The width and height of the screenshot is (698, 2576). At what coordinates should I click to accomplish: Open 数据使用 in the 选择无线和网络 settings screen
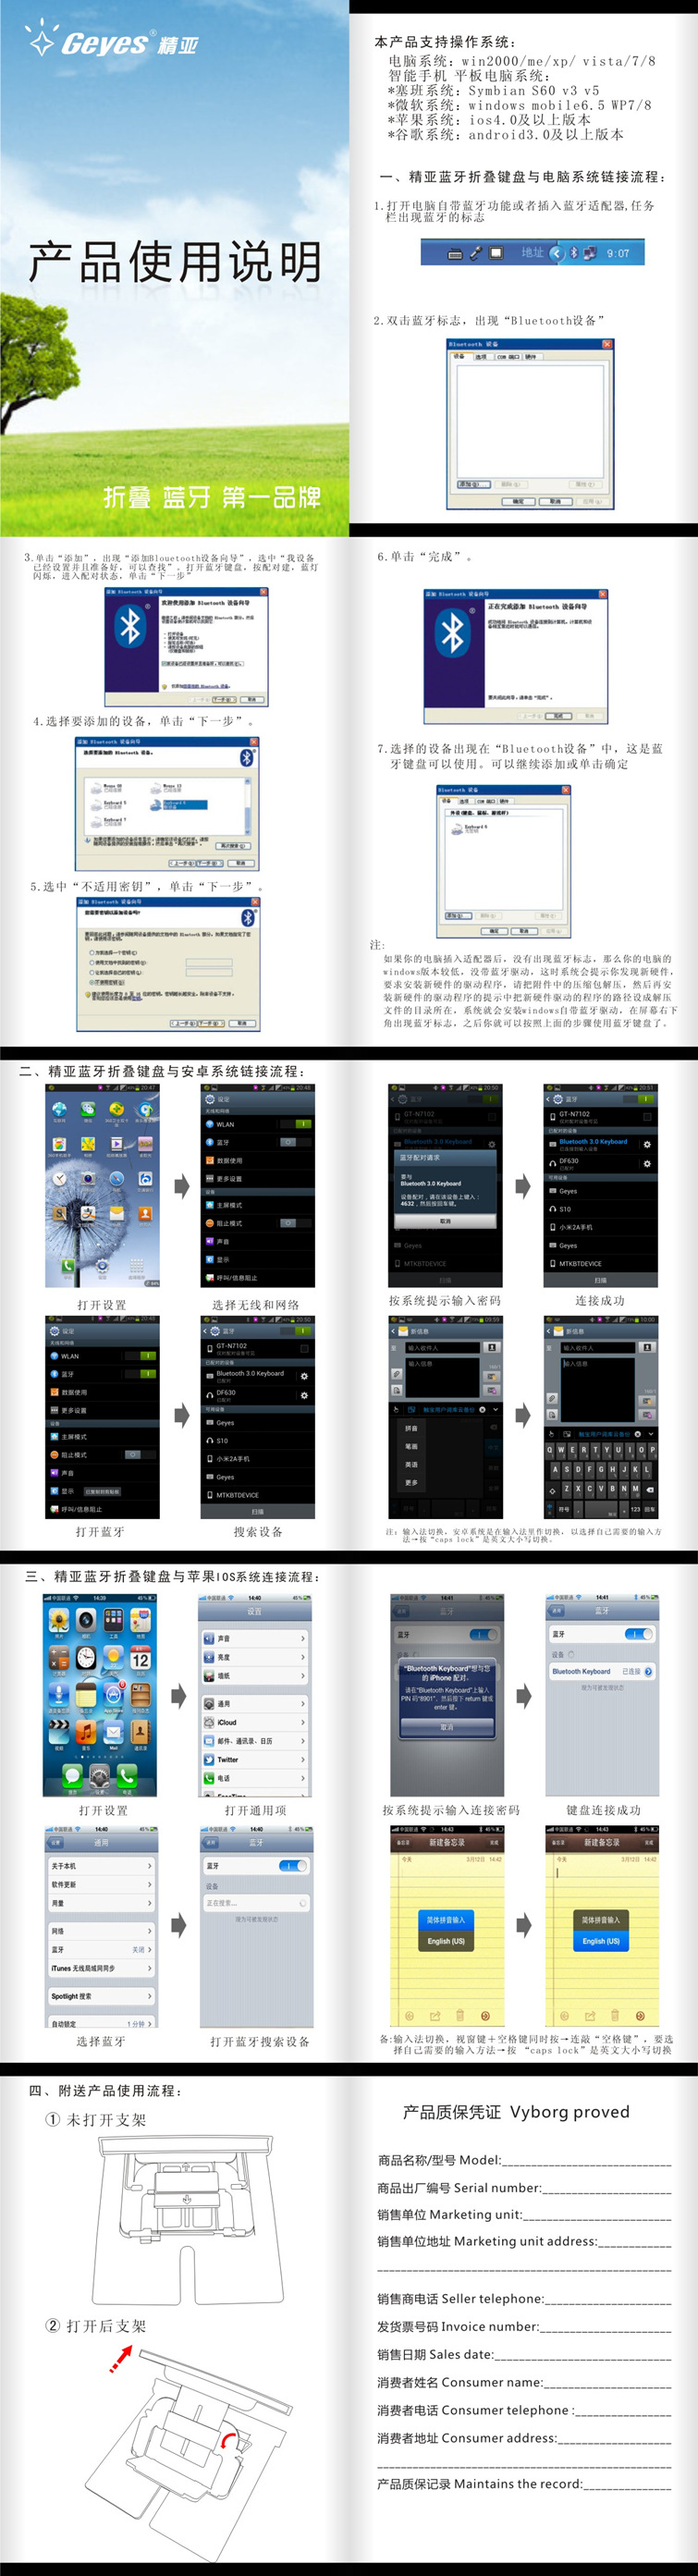(x=258, y=1160)
